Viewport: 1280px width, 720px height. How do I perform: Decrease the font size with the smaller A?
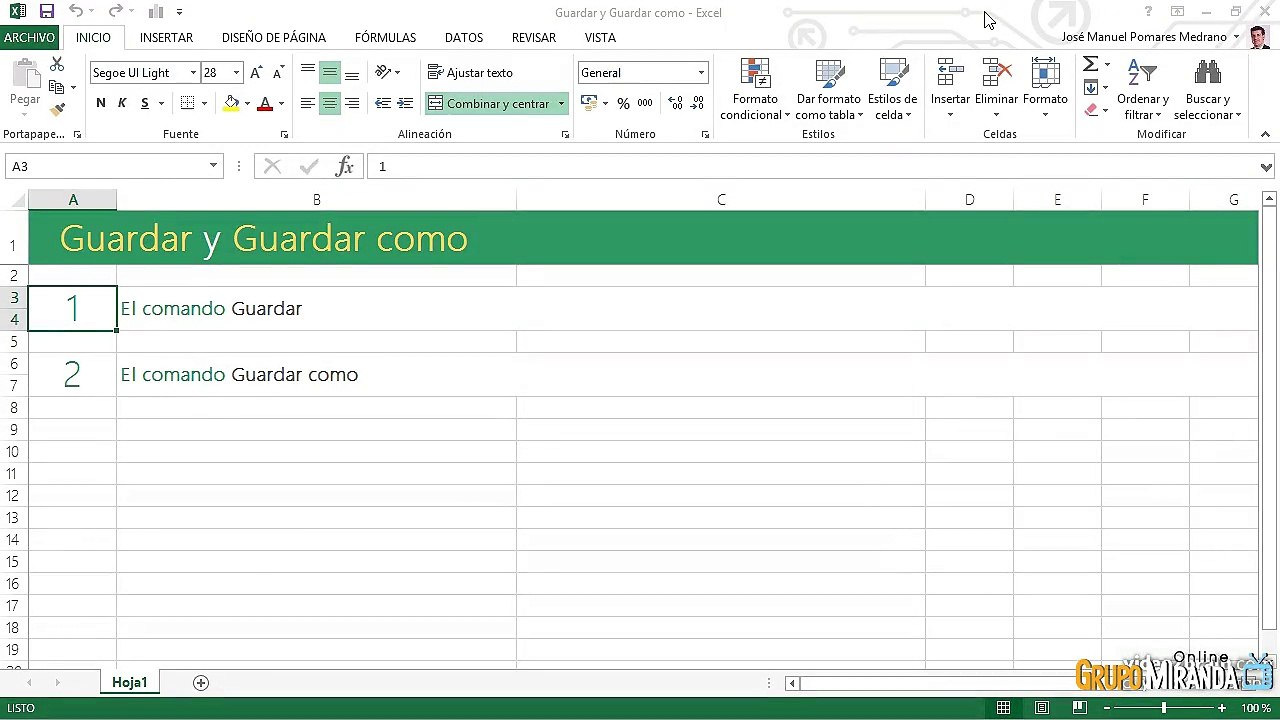point(278,72)
